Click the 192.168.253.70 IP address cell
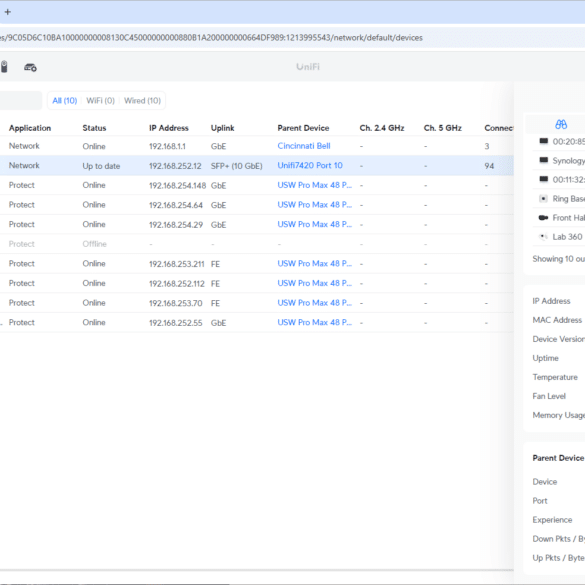Screen dimensions: 585x585 176,303
